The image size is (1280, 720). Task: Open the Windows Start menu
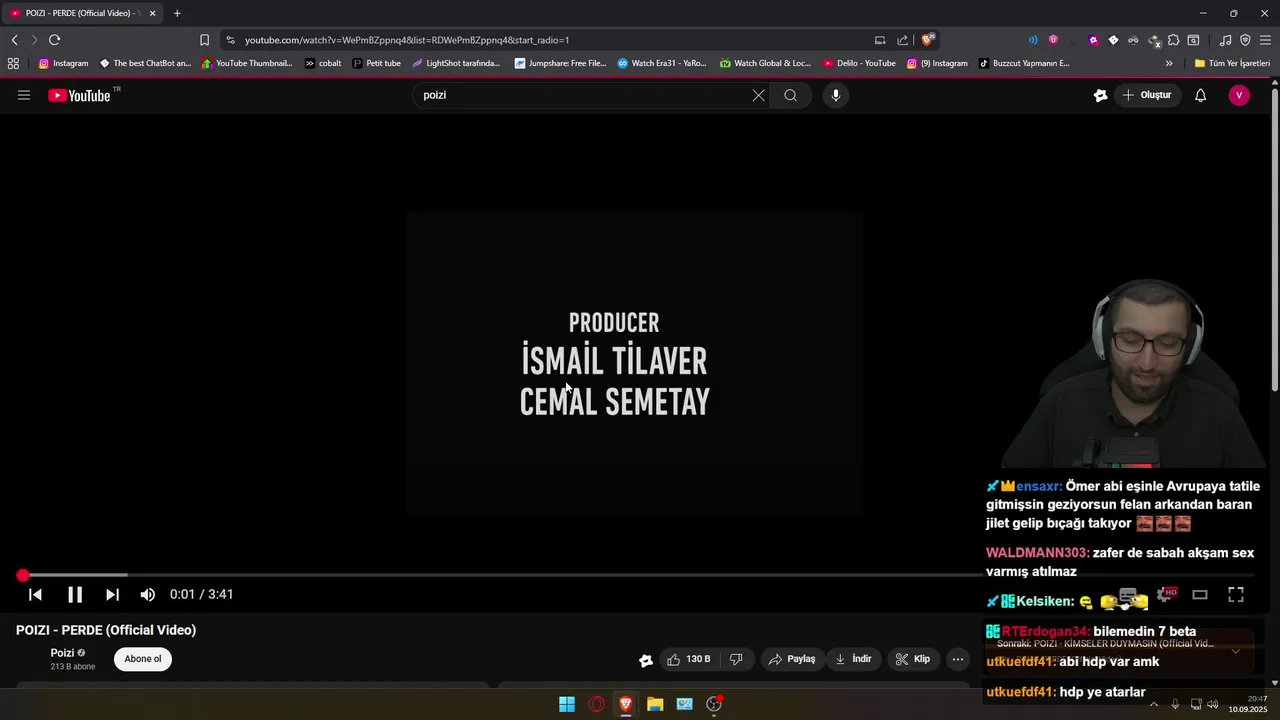[567, 704]
